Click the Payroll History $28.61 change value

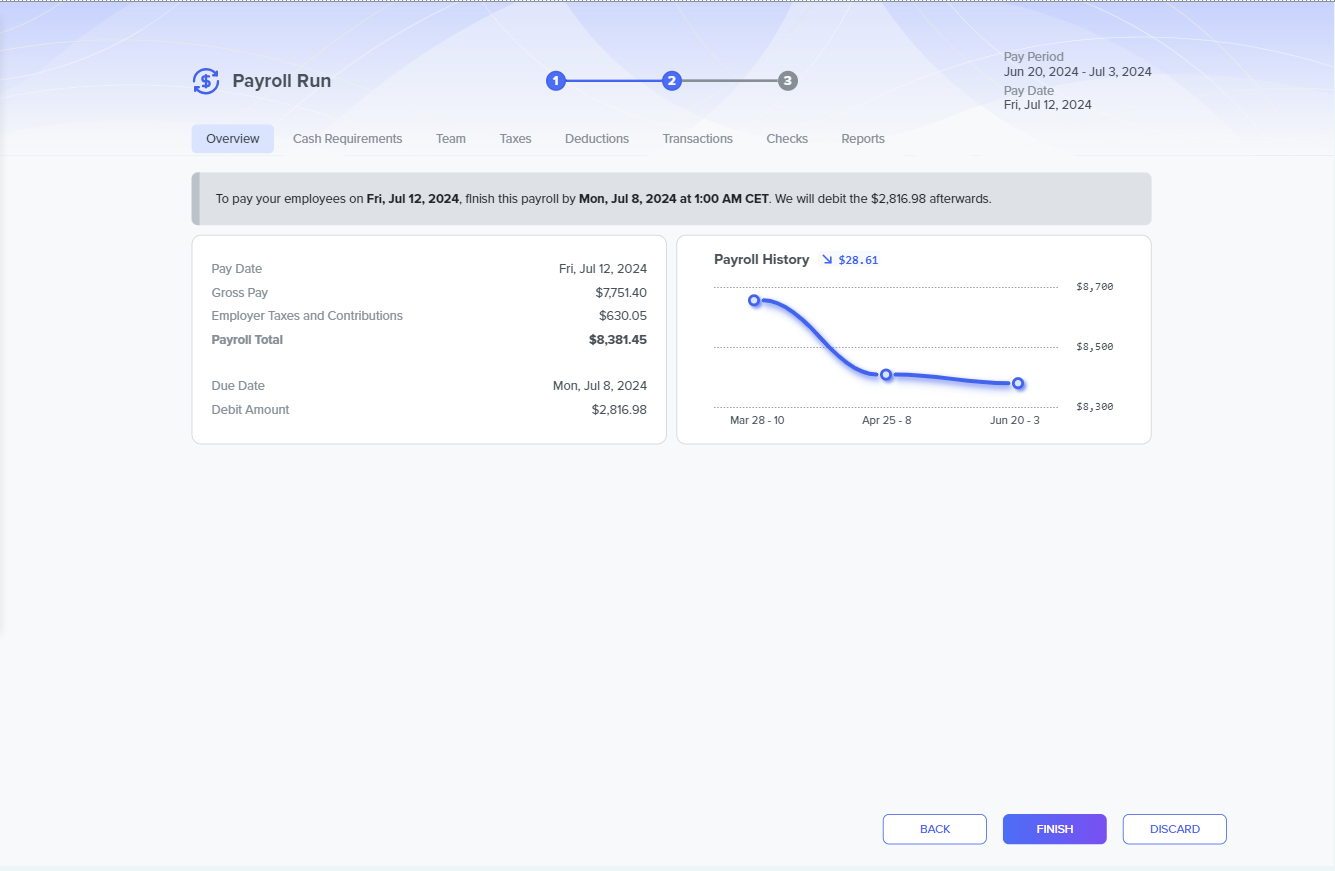[858, 260]
